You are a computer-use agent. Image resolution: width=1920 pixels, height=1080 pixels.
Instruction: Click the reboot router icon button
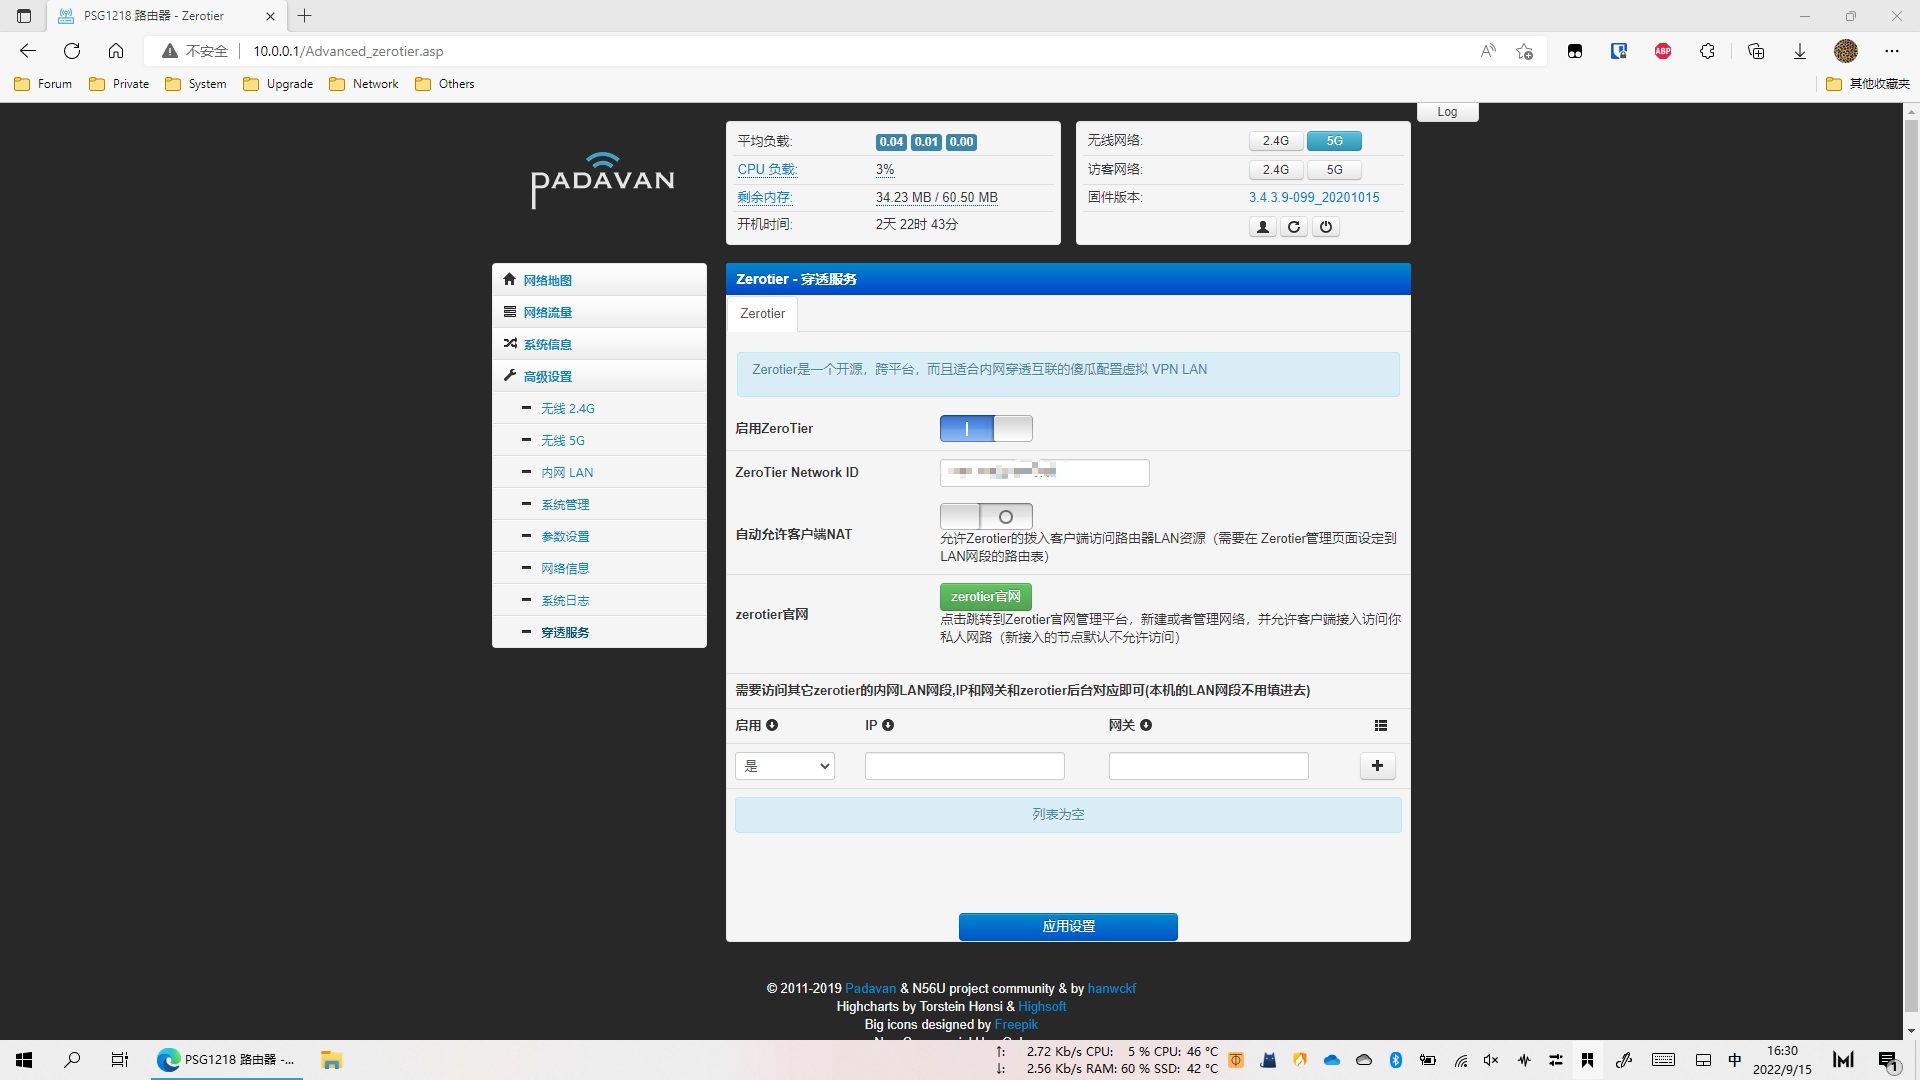tap(1294, 227)
